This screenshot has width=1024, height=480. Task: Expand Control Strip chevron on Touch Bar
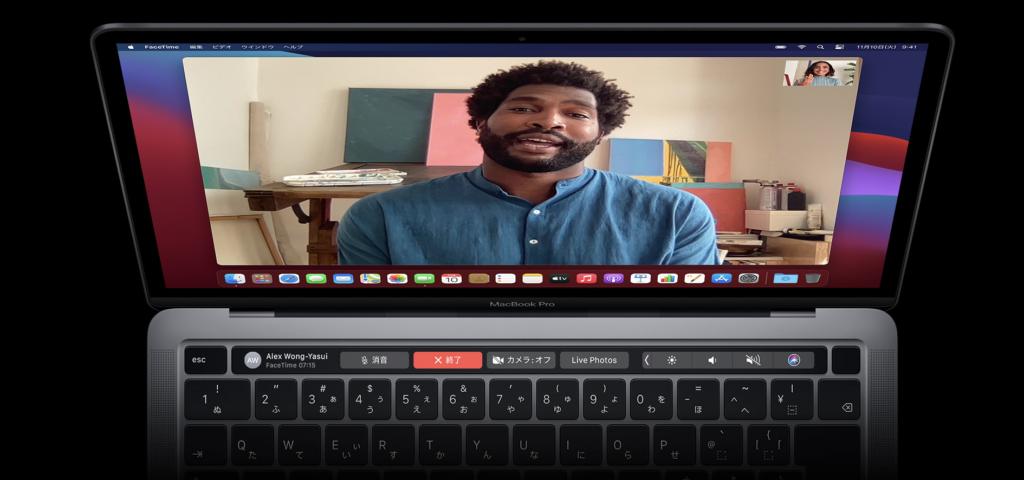click(x=647, y=360)
